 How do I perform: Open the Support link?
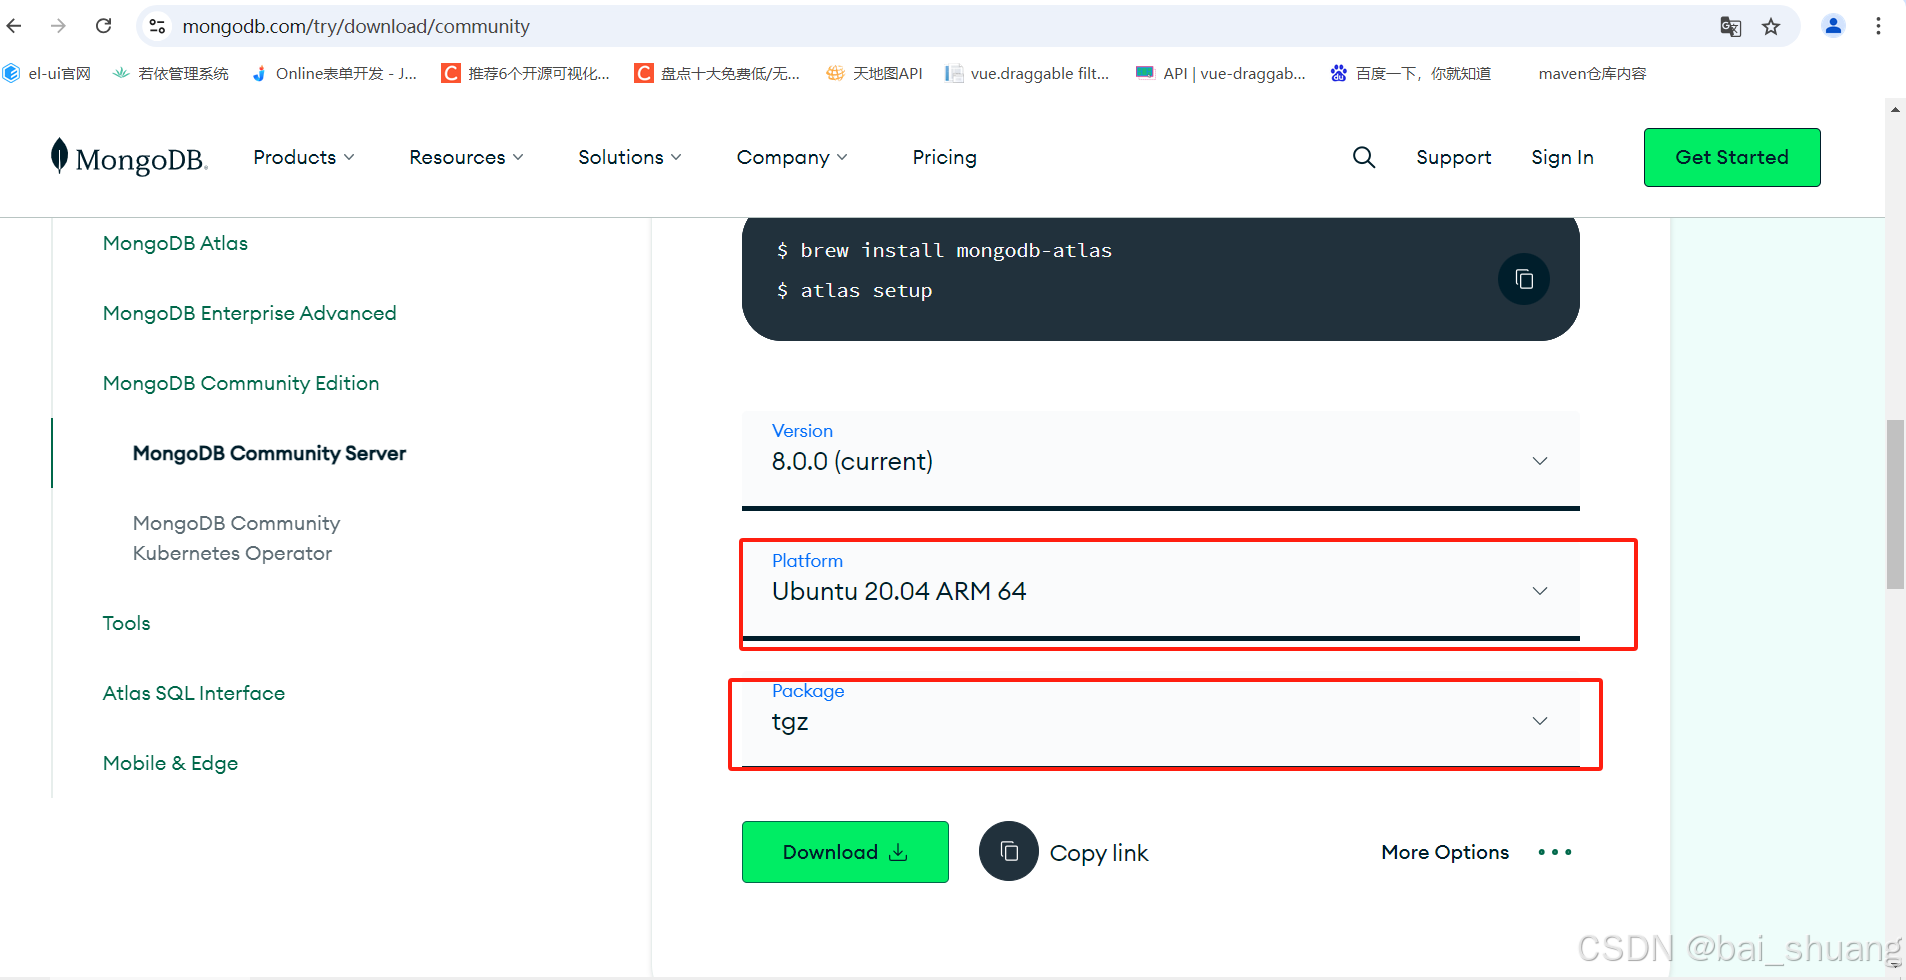(1453, 157)
